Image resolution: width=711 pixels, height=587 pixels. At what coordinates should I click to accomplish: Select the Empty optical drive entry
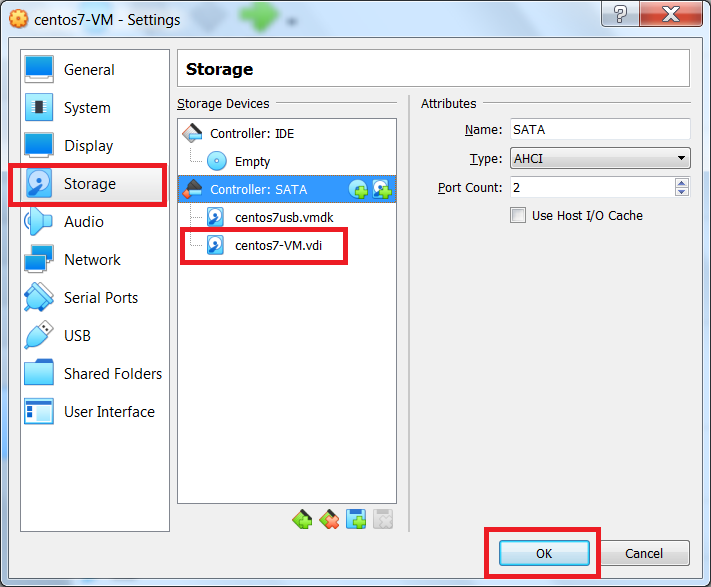coord(252,161)
